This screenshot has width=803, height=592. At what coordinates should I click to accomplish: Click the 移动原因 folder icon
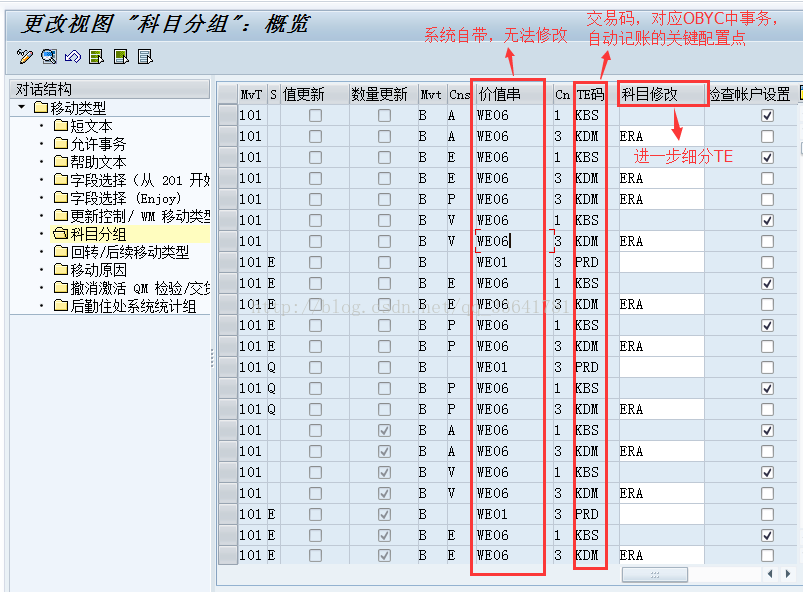(x=61, y=270)
